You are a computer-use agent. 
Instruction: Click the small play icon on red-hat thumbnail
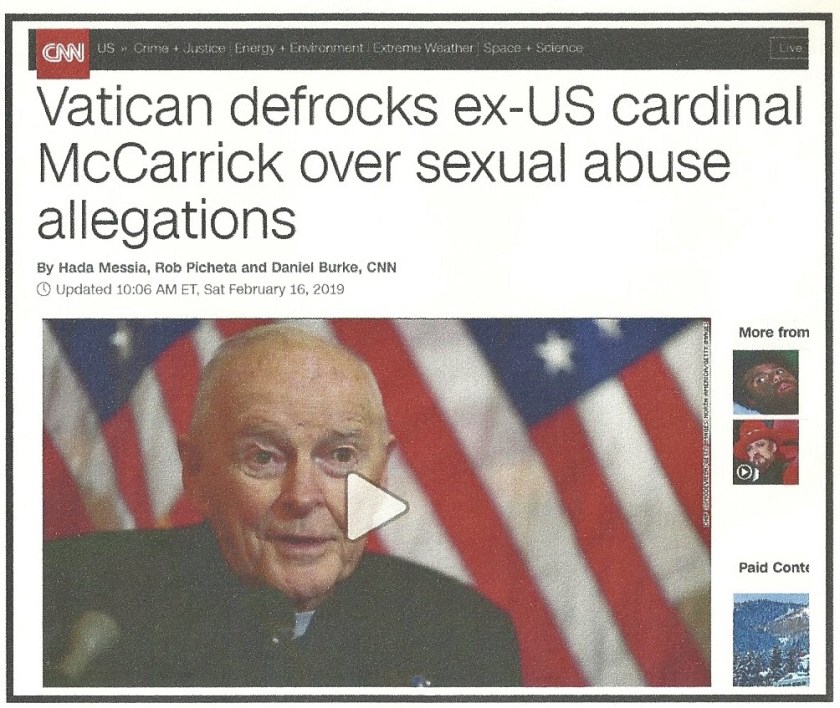tap(745, 472)
